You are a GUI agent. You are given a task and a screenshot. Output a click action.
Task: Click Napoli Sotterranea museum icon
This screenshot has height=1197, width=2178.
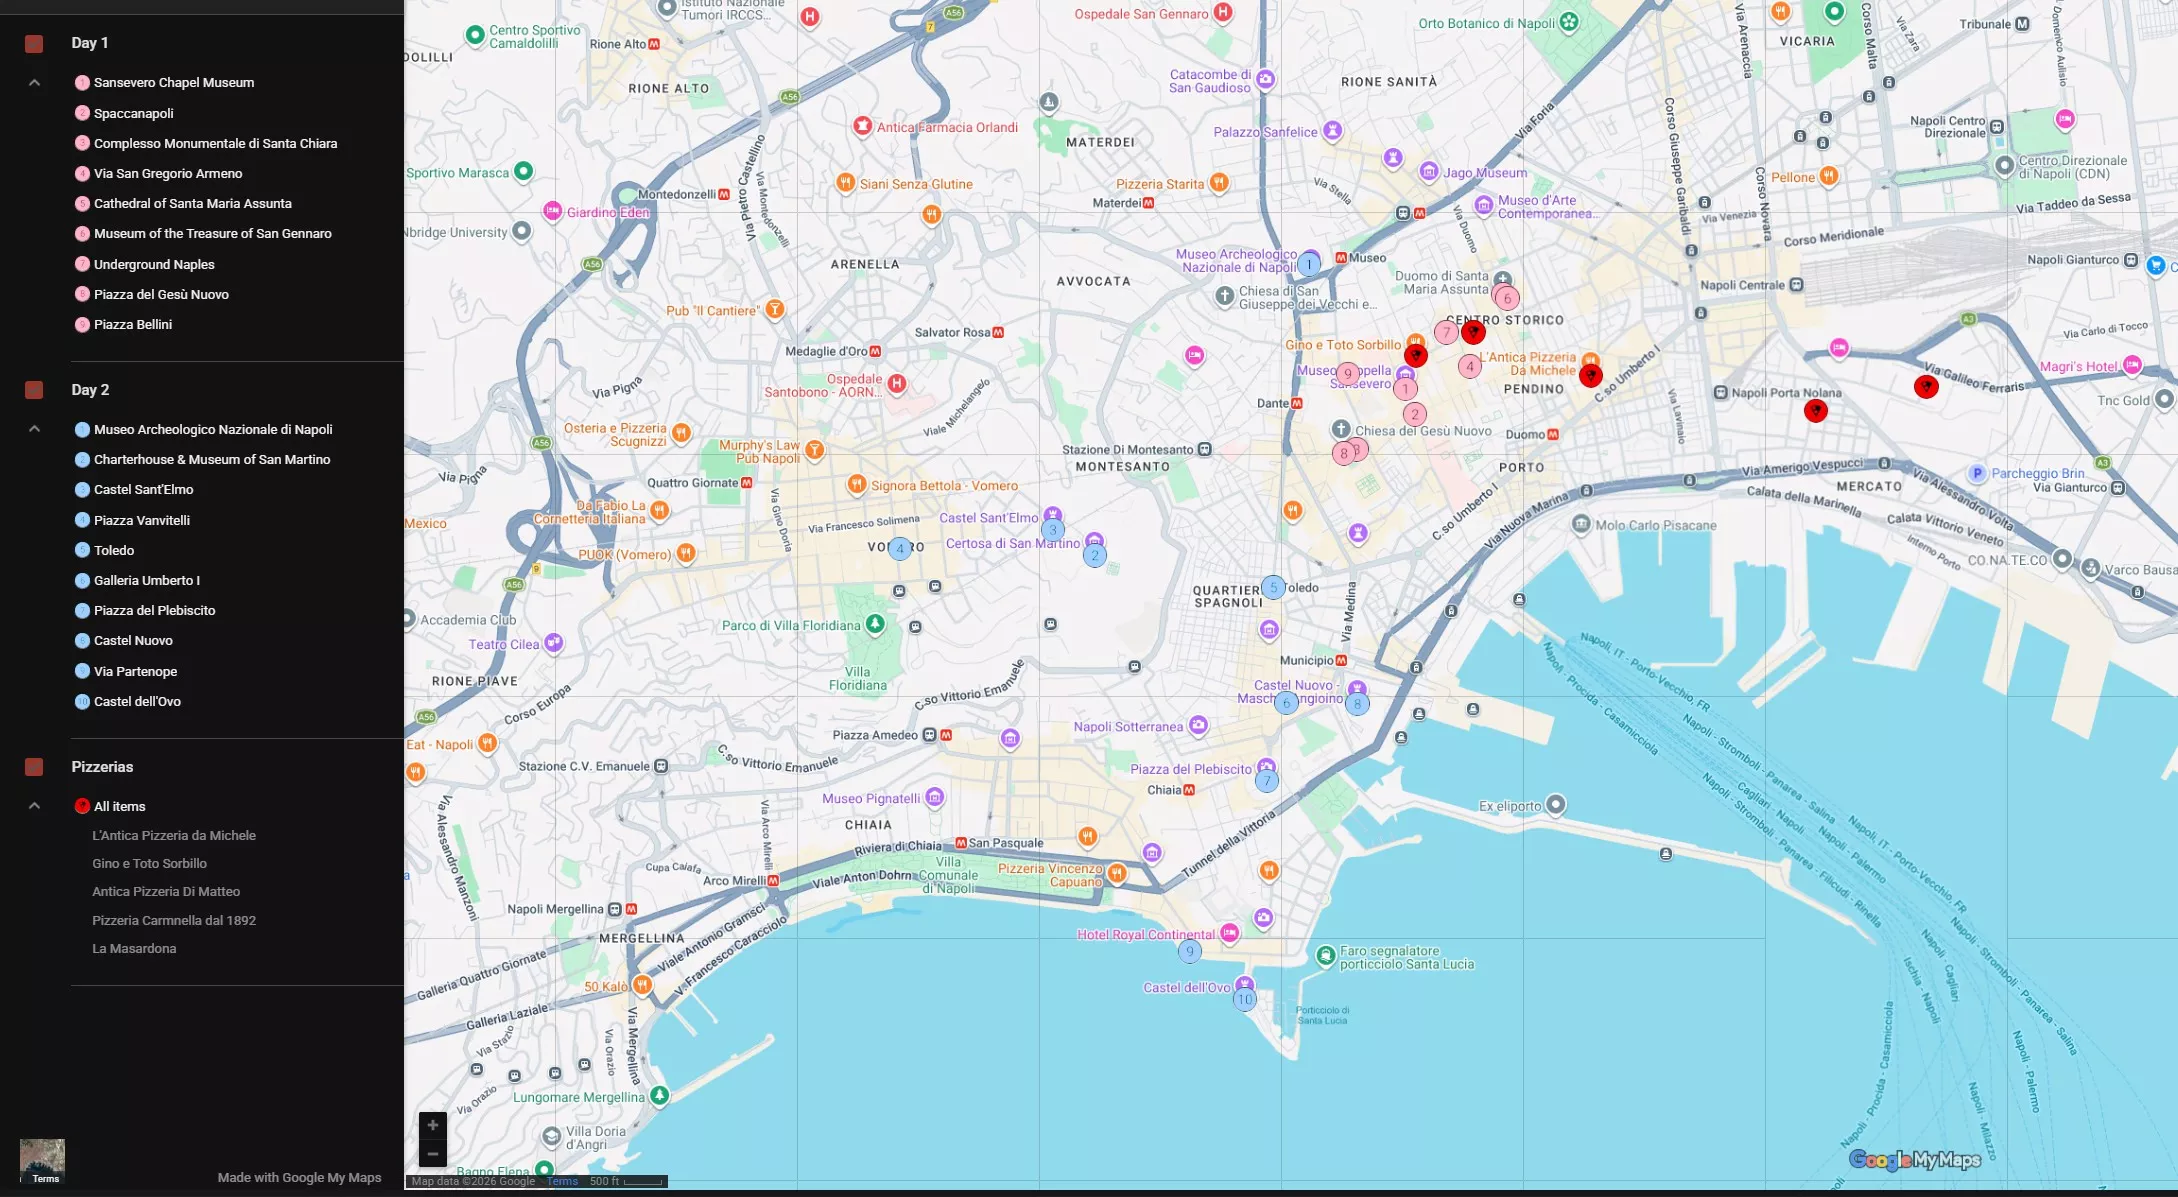tap(1198, 726)
